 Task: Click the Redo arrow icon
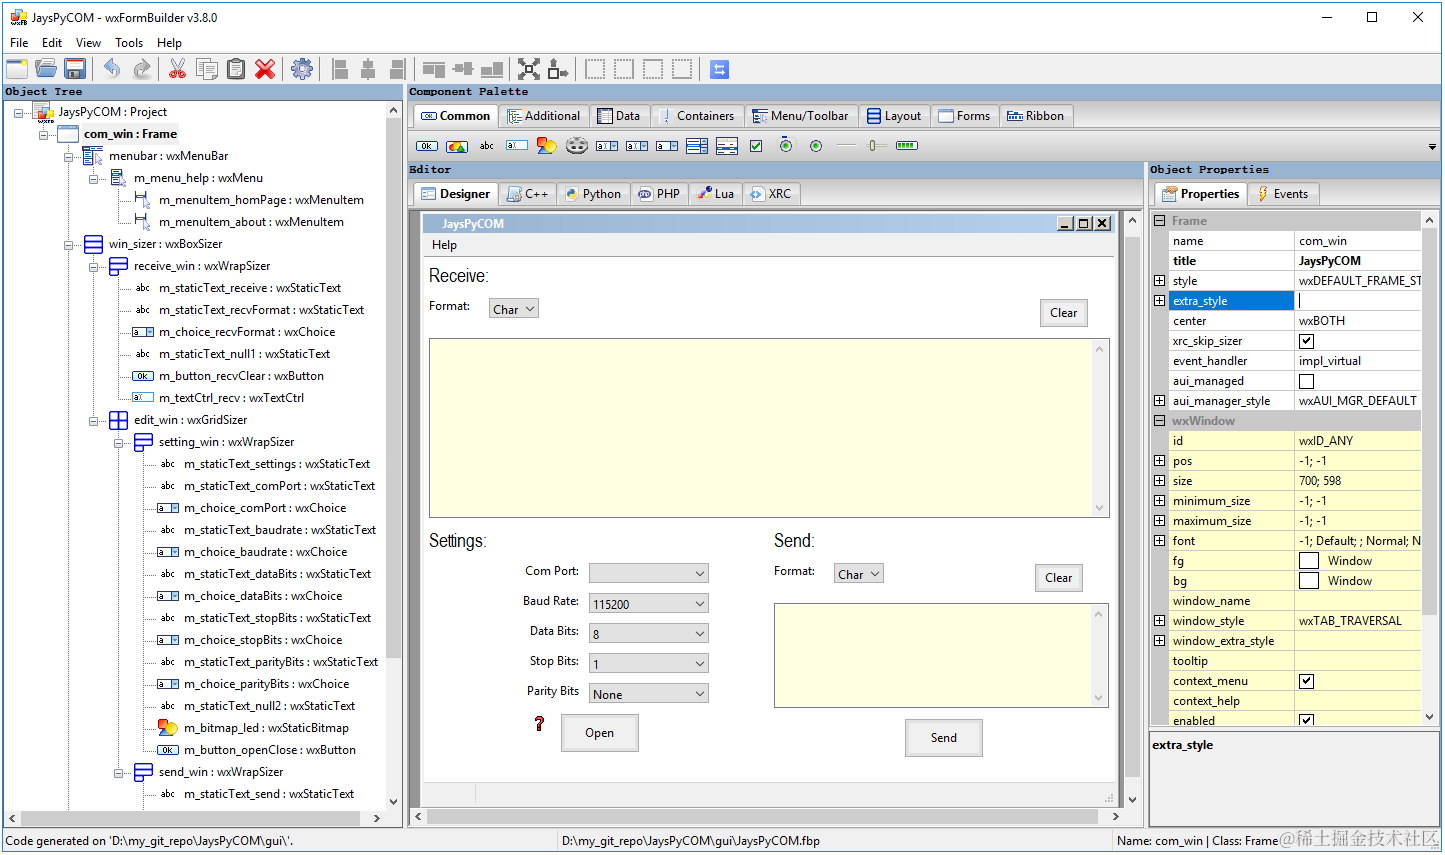click(x=141, y=69)
